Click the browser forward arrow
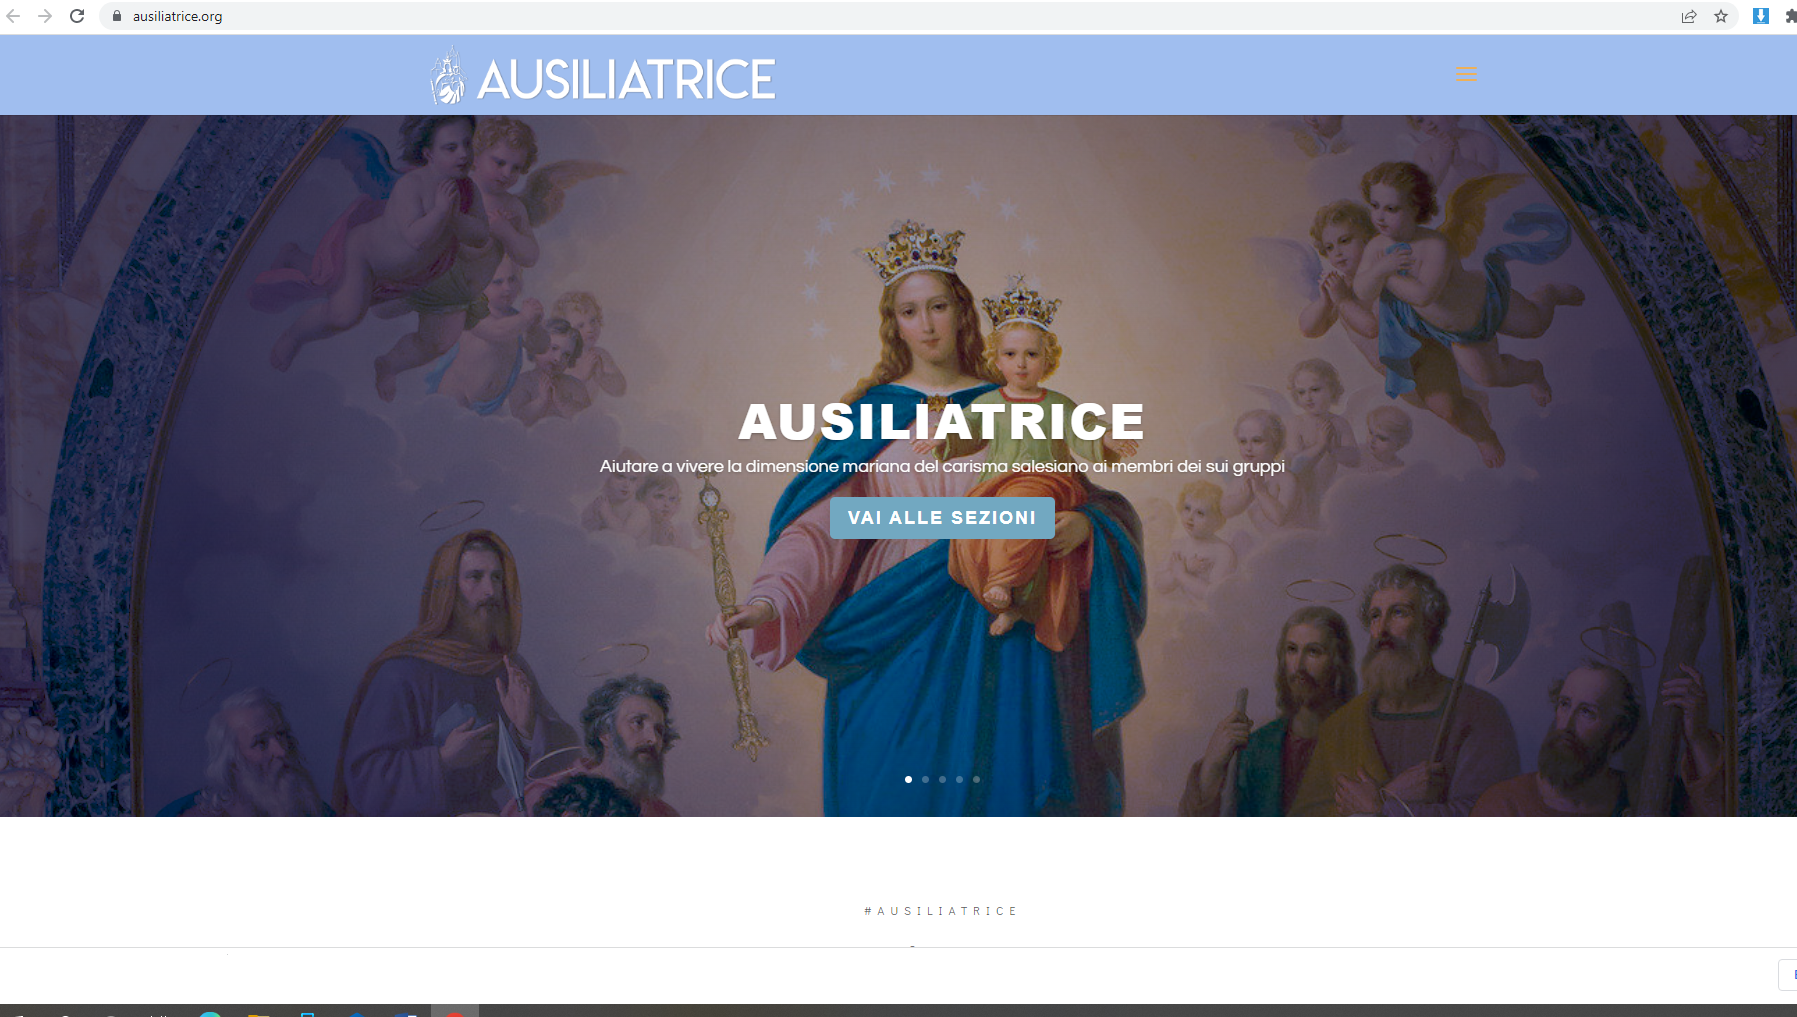 tap(45, 16)
